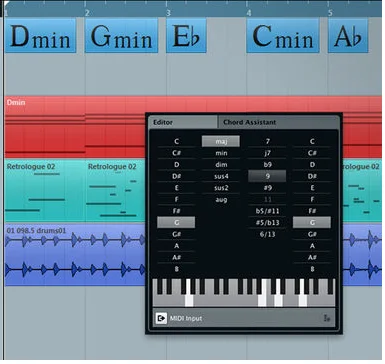
Task: Click bar 5 on the timeline ruler
Action: (330, 13)
